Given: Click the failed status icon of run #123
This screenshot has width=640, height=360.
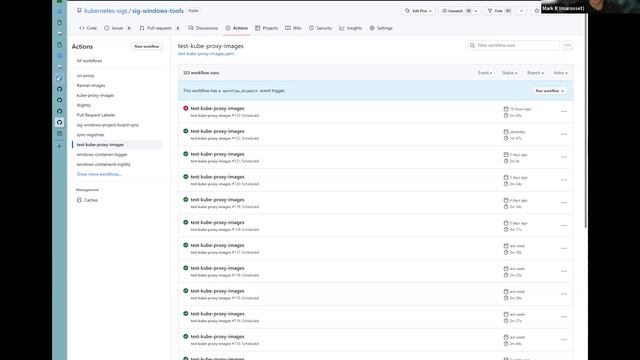Looking at the screenshot, I should [x=186, y=109].
